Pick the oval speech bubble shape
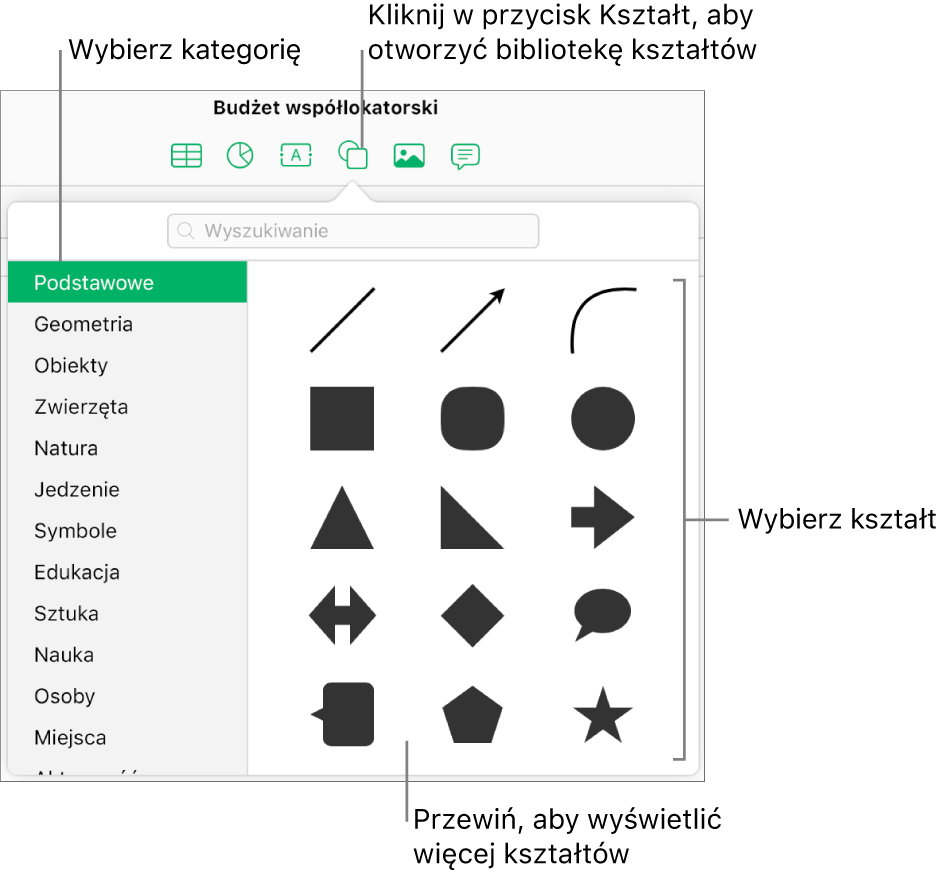939x880 pixels. point(602,615)
